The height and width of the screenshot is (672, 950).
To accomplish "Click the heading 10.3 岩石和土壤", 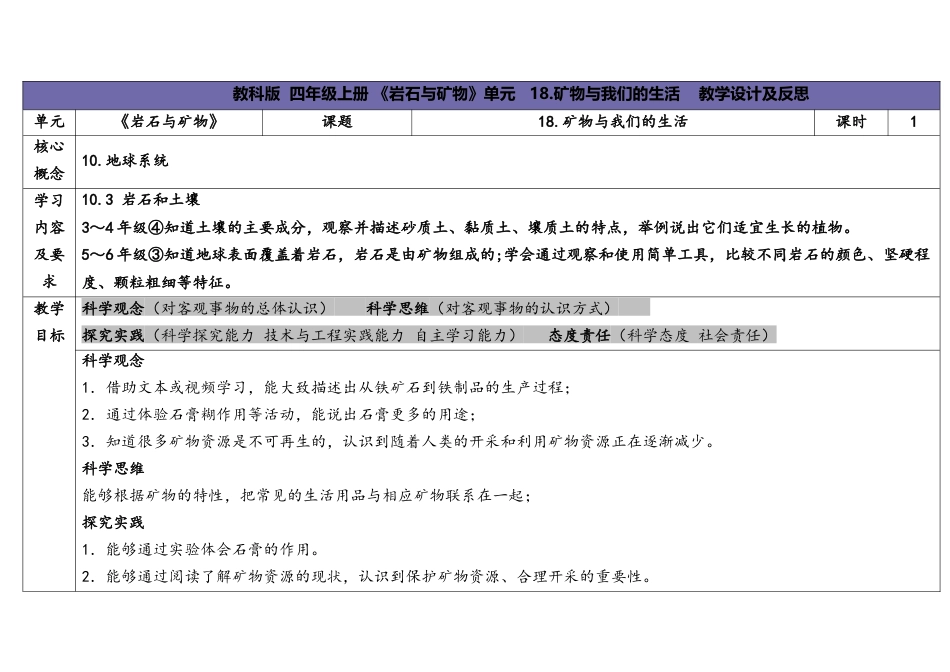I will pyautogui.click(x=141, y=200).
